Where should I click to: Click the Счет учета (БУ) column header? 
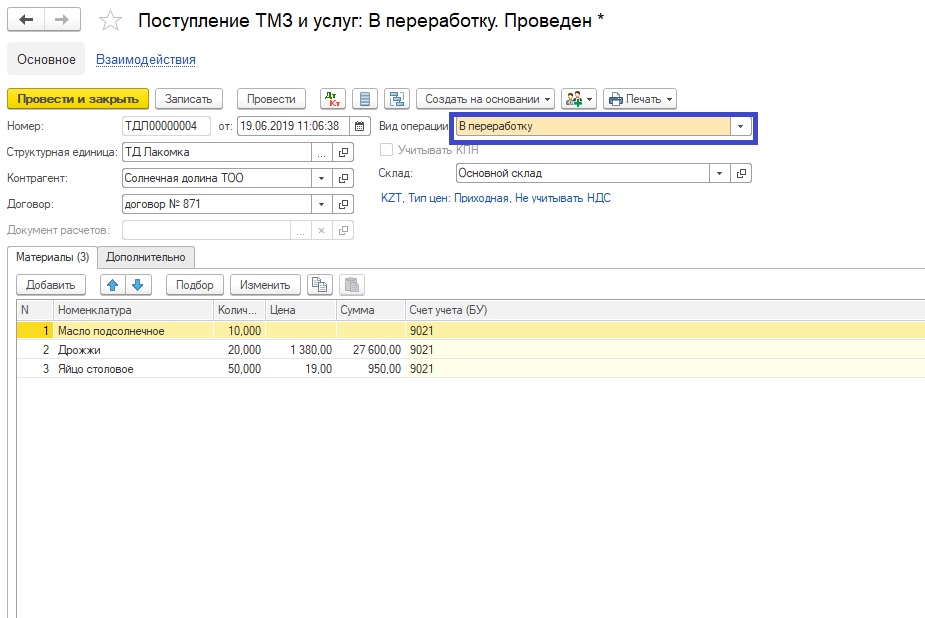[665, 310]
